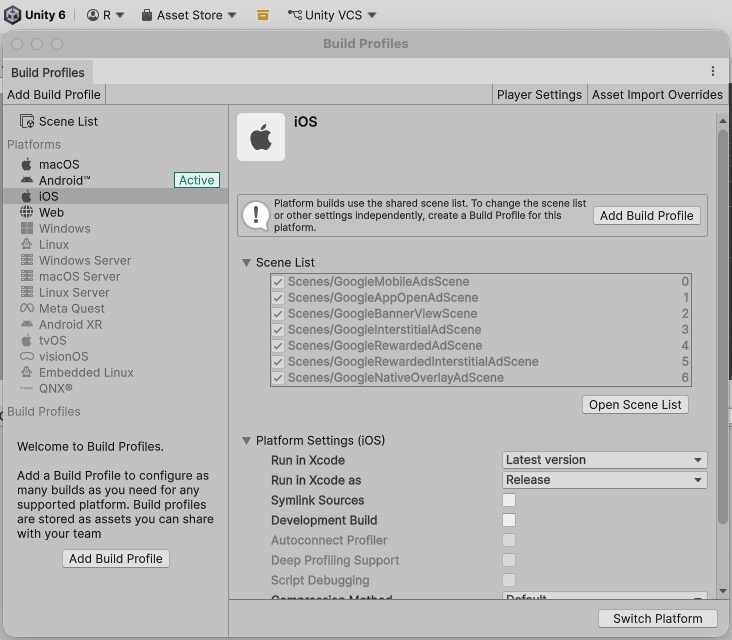Toggle the GoogleRewardedInterstitialAdScene checkbox
Image resolution: width=732 pixels, height=640 pixels.
pyautogui.click(x=278, y=362)
